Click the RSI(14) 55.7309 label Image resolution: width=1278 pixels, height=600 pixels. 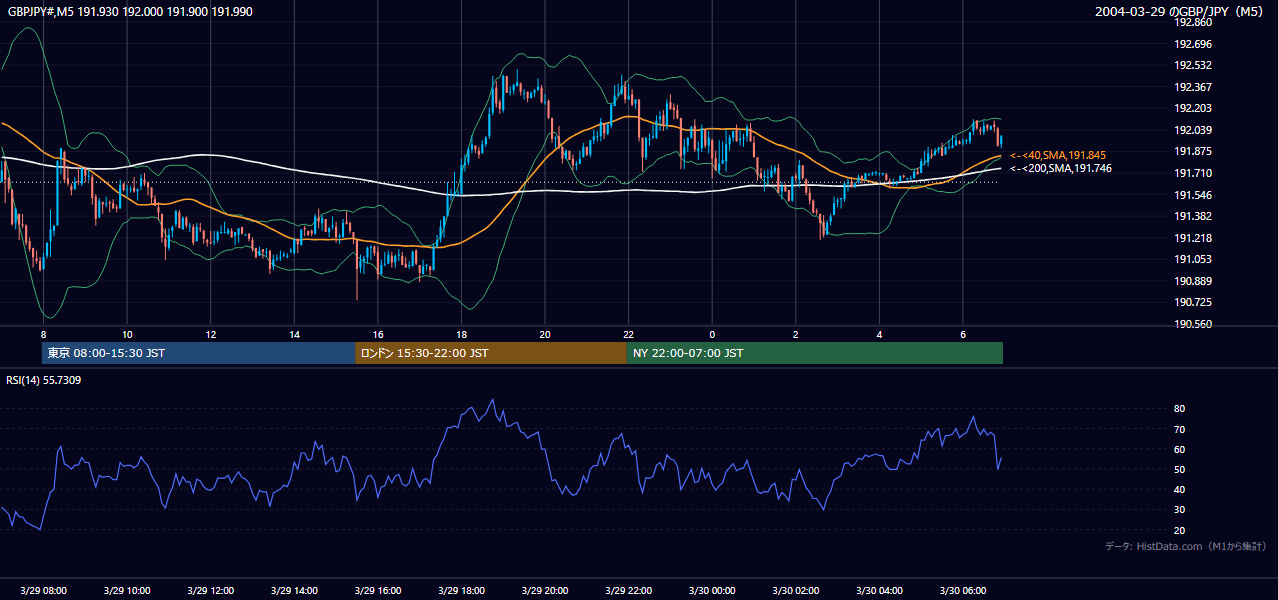(43, 380)
